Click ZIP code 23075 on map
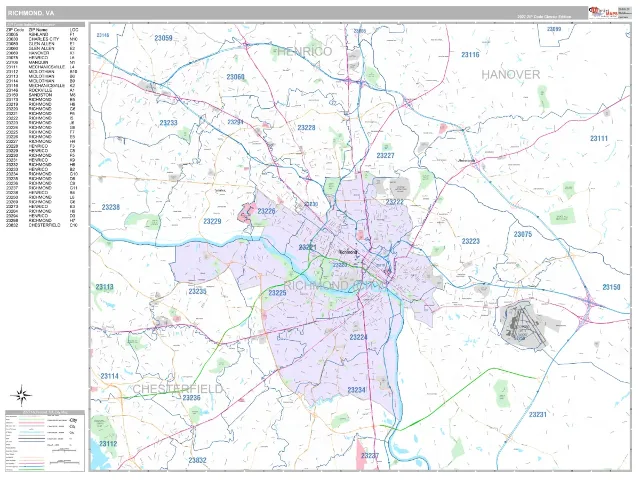The width and height of the screenshot is (640, 480). pos(523,234)
